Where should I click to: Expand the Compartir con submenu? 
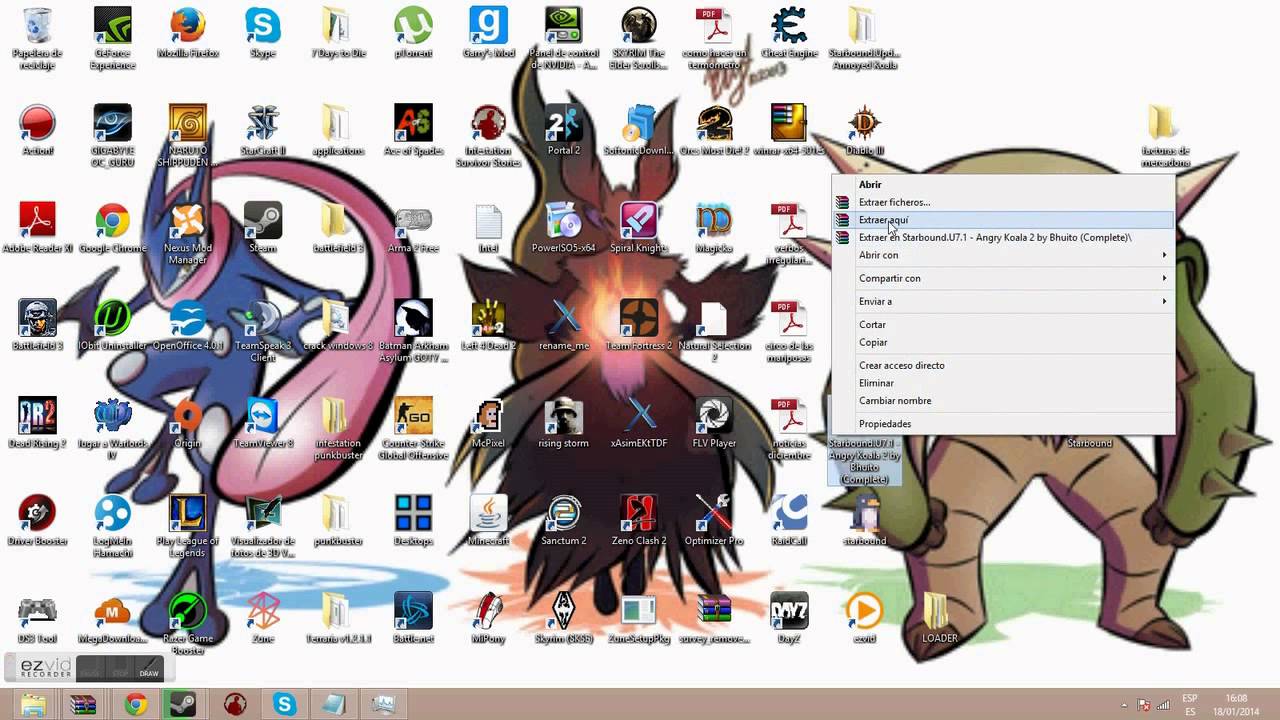tap(1003, 278)
